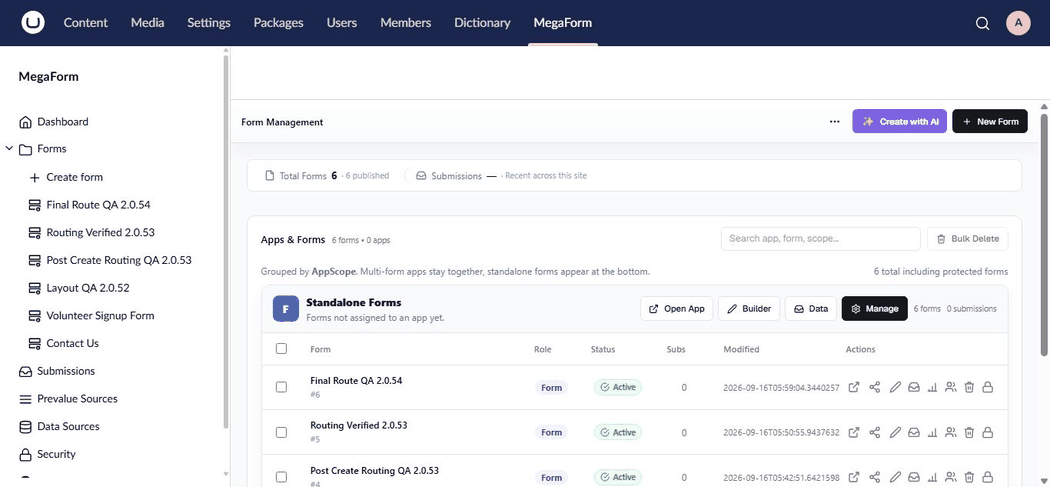Select Routing Verified 2.0.53 in sidebar tree

pyautogui.click(x=100, y=232)
